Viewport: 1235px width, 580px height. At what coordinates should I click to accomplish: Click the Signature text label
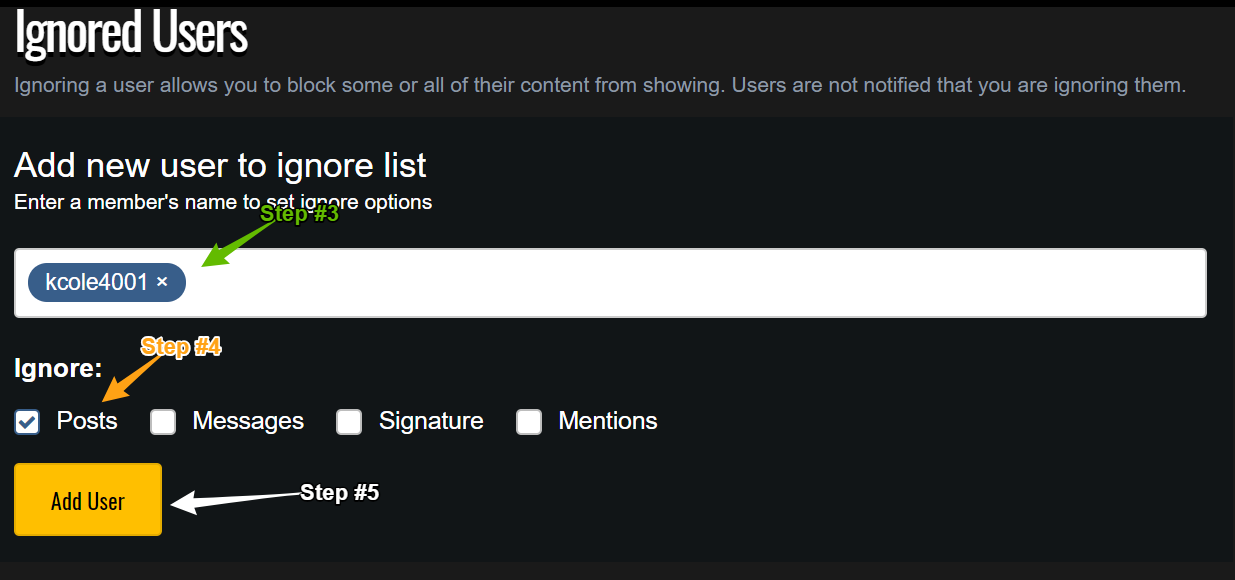click(x=431, y=421)
